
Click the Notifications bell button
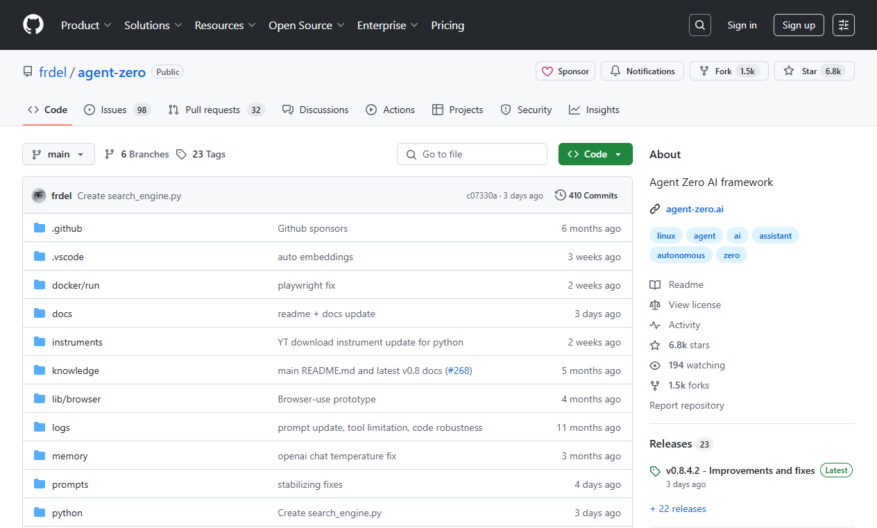point(642,71)
